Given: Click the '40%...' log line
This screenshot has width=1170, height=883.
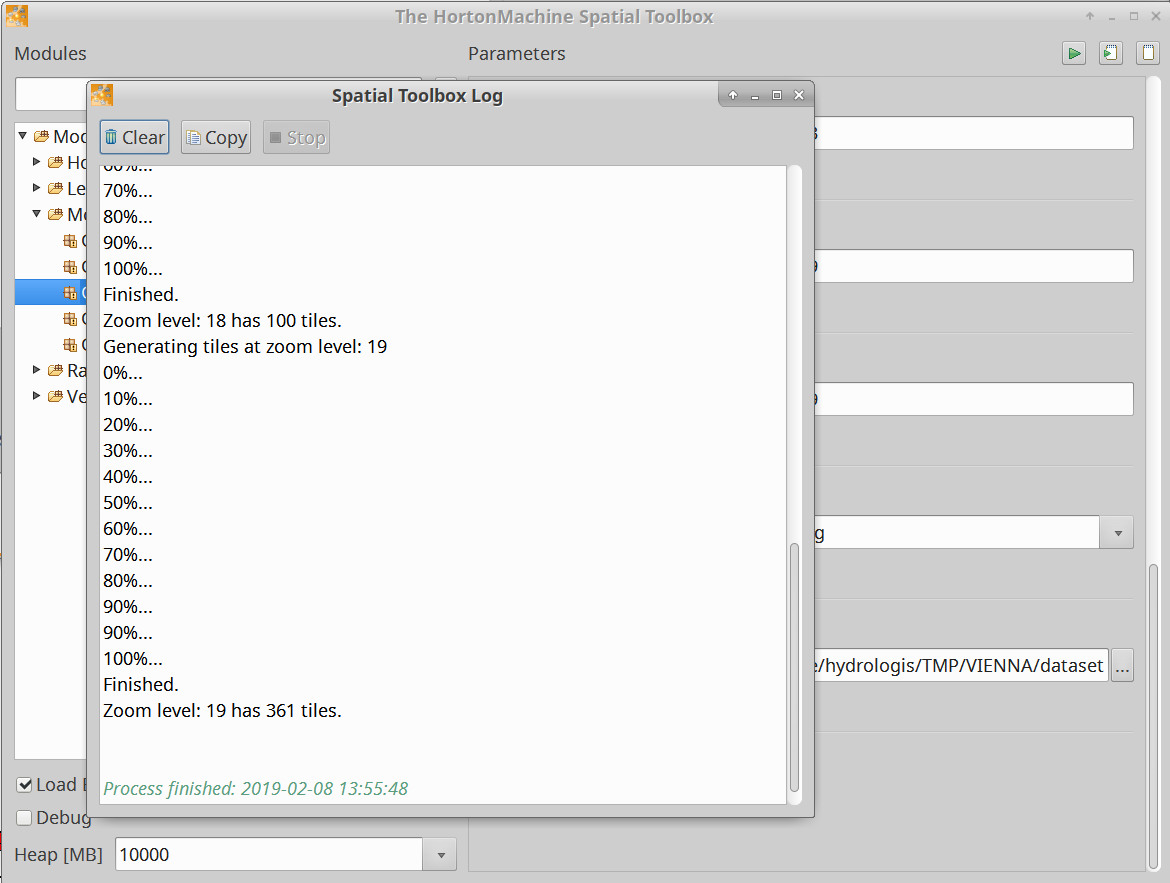Looking at the screenshot, I should [128, 477].
